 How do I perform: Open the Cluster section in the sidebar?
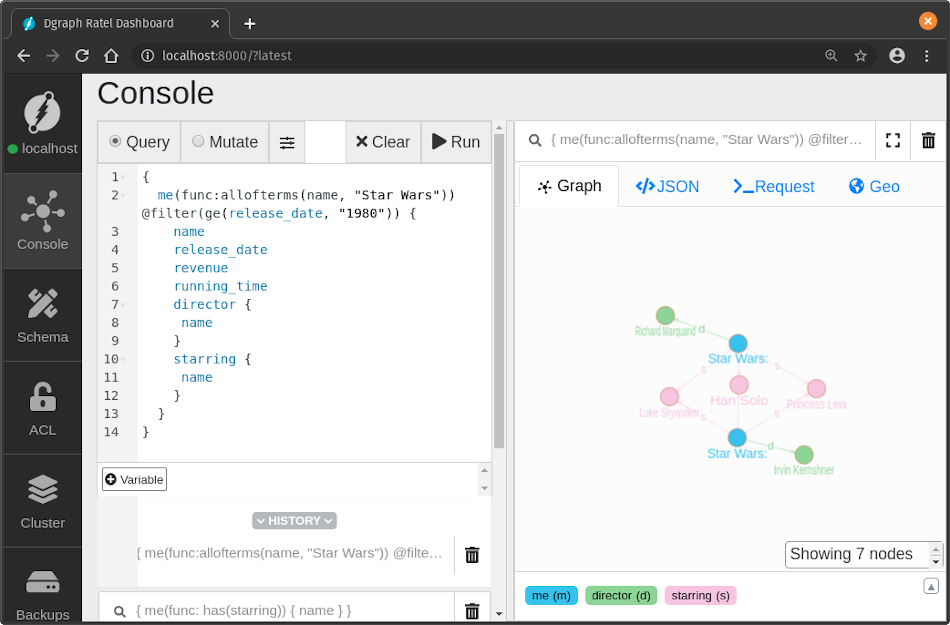(x=42, y=501)
